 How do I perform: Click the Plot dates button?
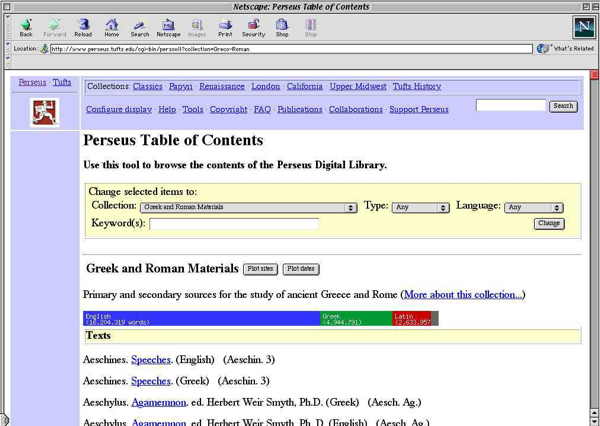[x=301, y=269]
